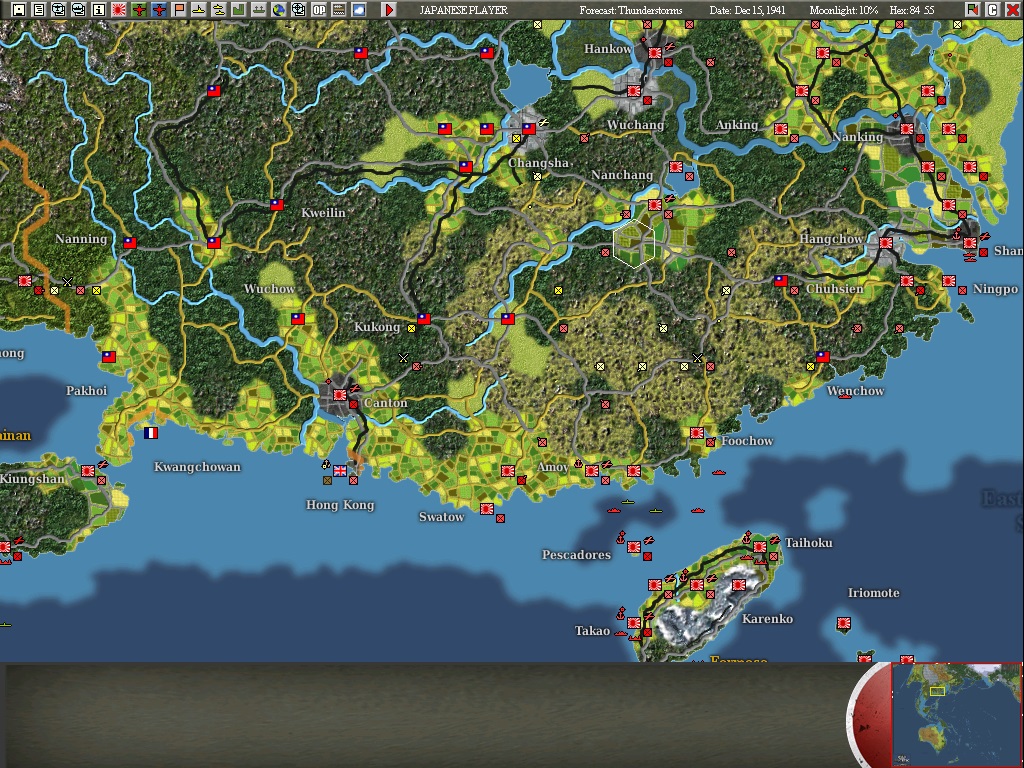The width and height of the screenshot is (1024, 768).
Task: Click the info 'i' toolbar icon
Action: click(99, 10)
